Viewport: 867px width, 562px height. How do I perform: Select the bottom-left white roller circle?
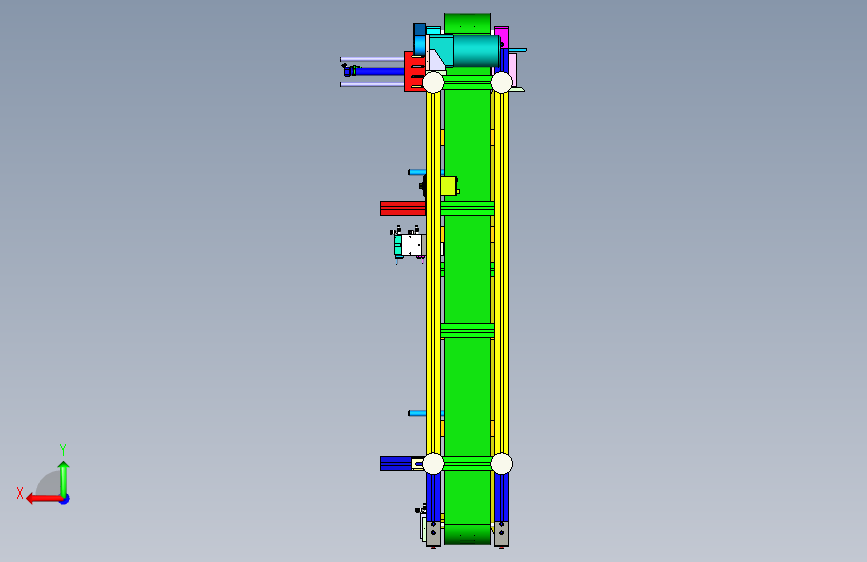tap(433, 464)
